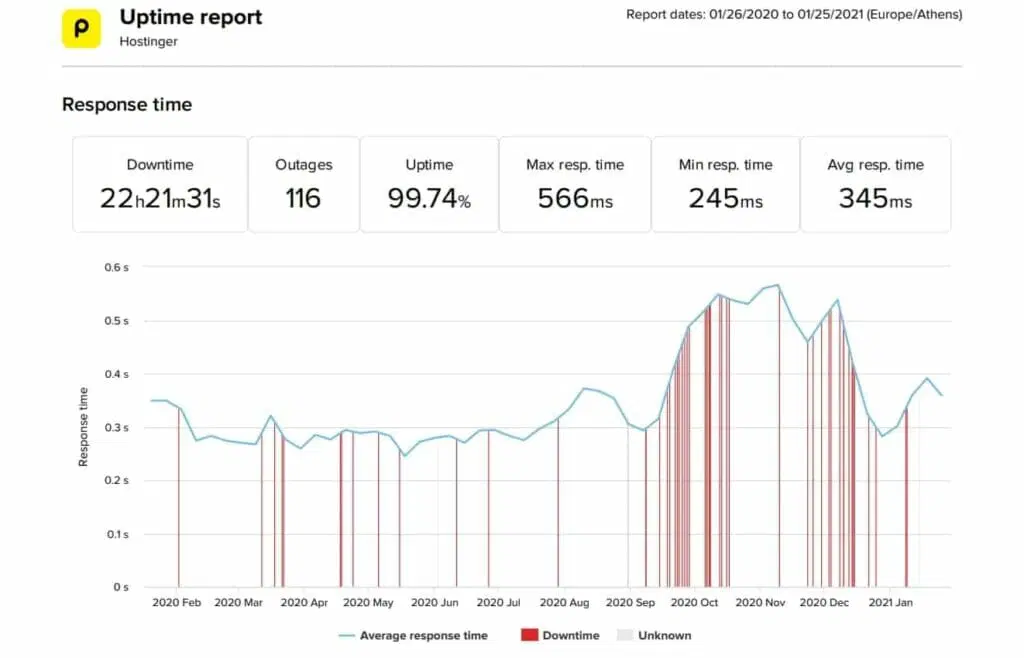Click the 0.6 s axis label

(116, 268)
